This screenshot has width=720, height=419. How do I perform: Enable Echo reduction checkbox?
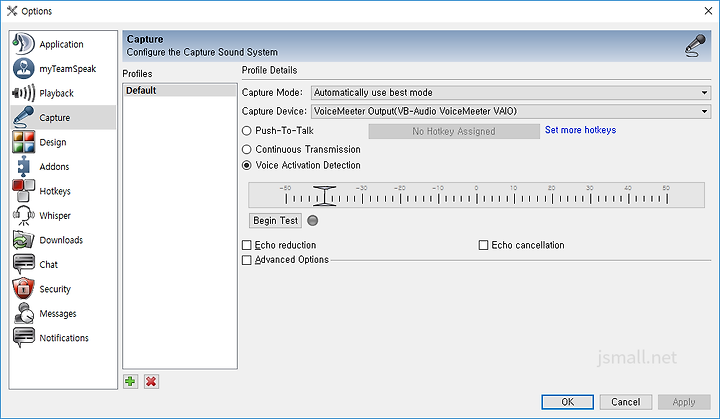click(x=247, y=245)
